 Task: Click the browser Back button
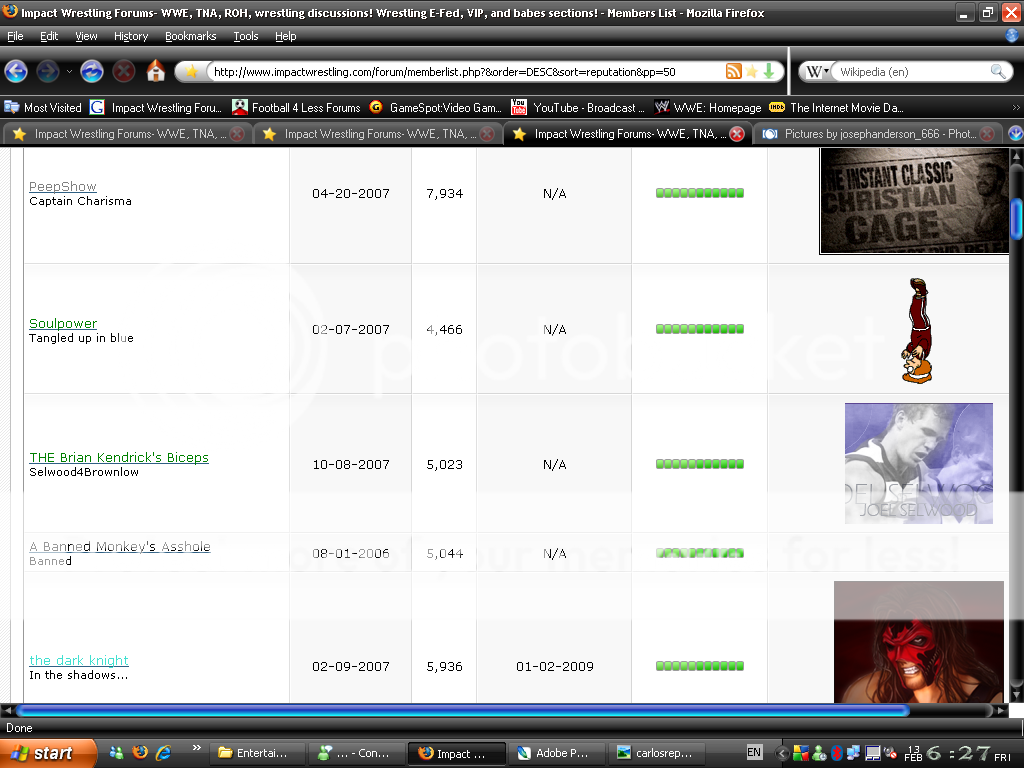[x=17, y=71]
